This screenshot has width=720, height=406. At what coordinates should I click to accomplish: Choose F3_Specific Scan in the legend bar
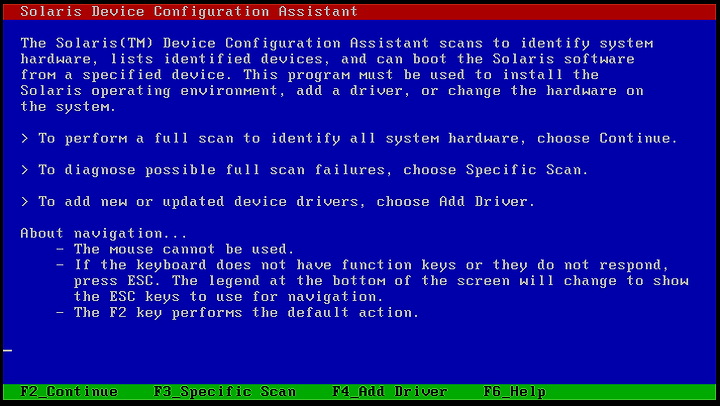click(x=225, y=392)
